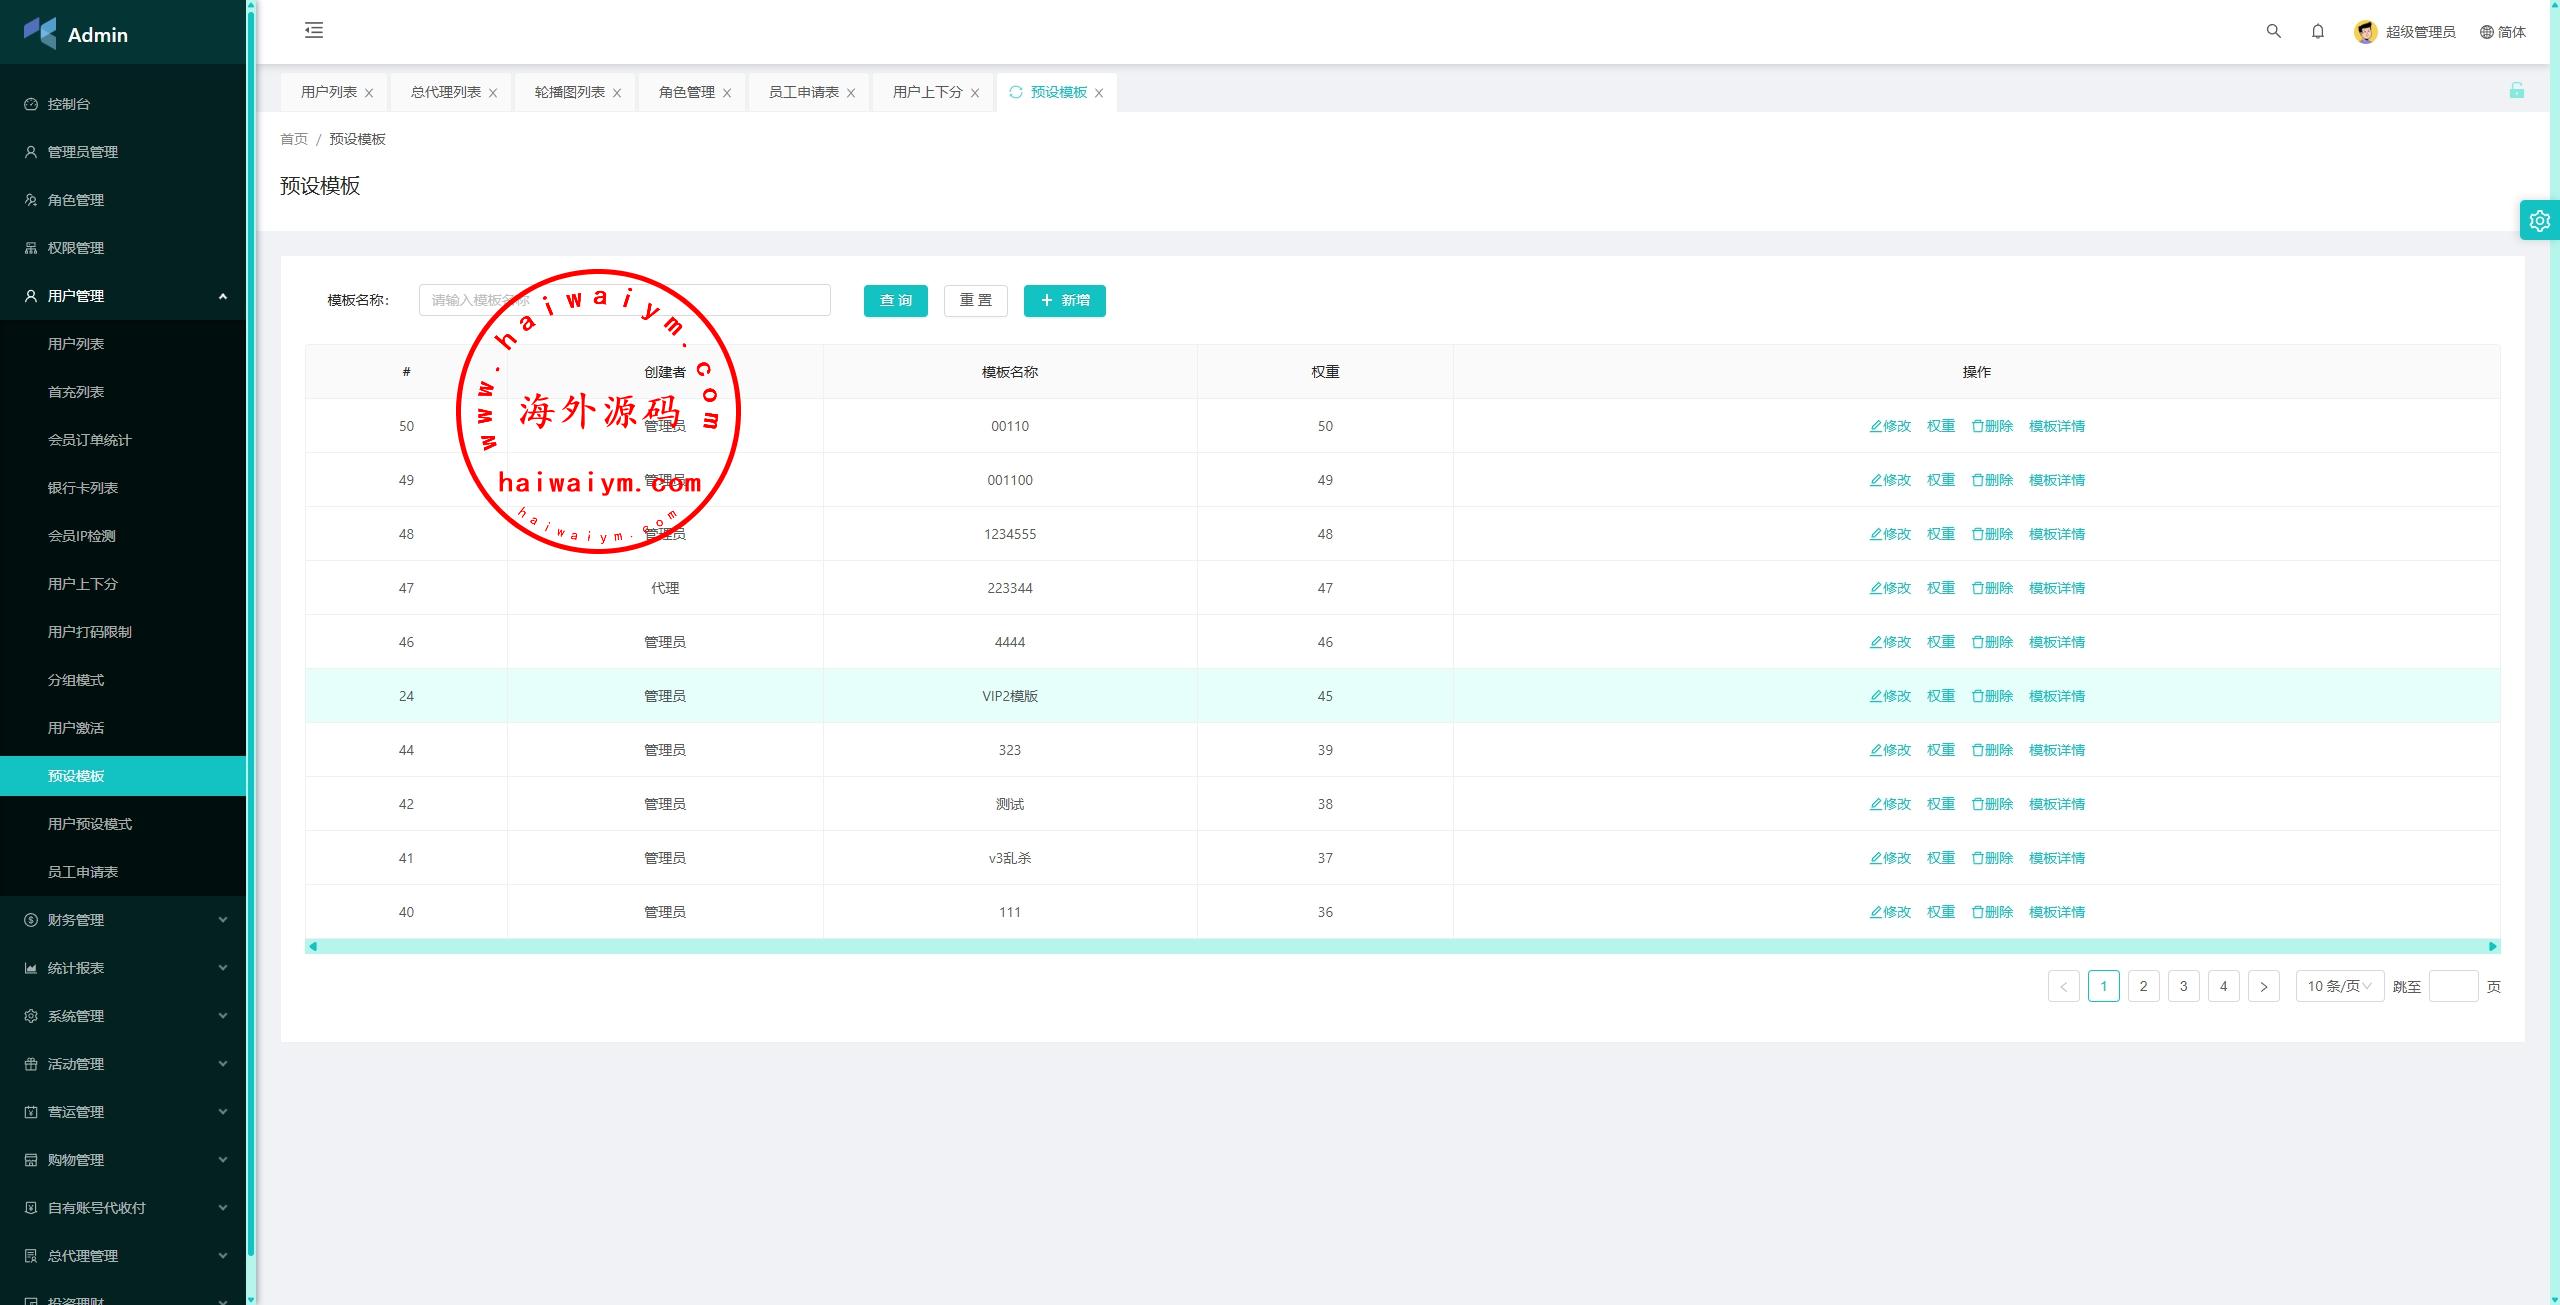Screen dimensions: 2560x1305
Task: Switch to the 角色管理 tab
Action: tap(686, 92)
